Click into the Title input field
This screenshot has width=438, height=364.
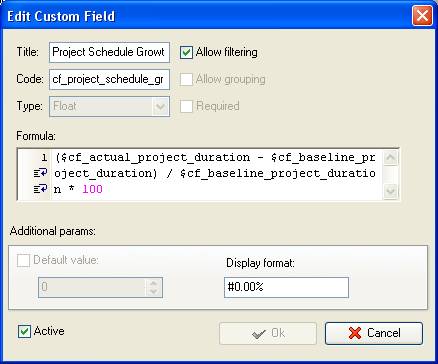(x=109, y=52)
